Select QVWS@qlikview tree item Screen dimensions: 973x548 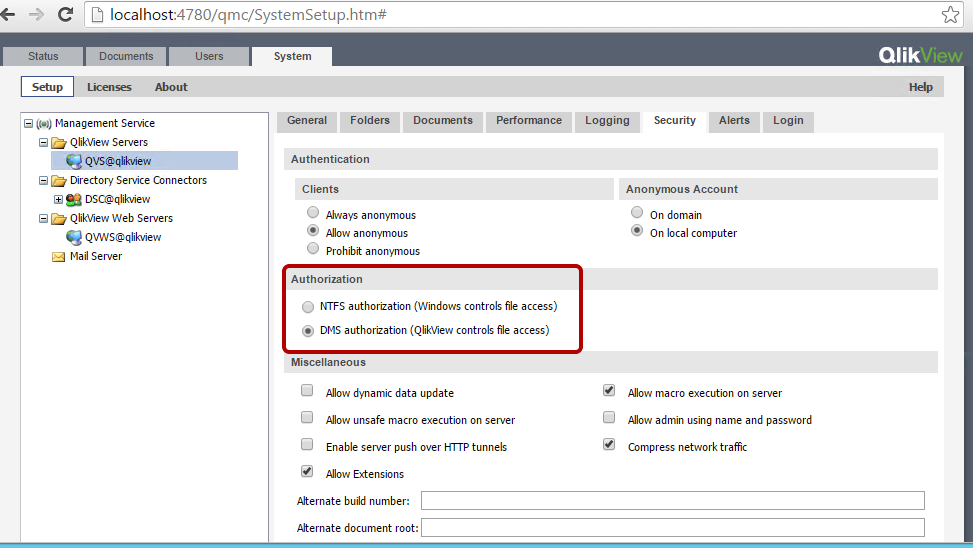[x=123, y=237]
